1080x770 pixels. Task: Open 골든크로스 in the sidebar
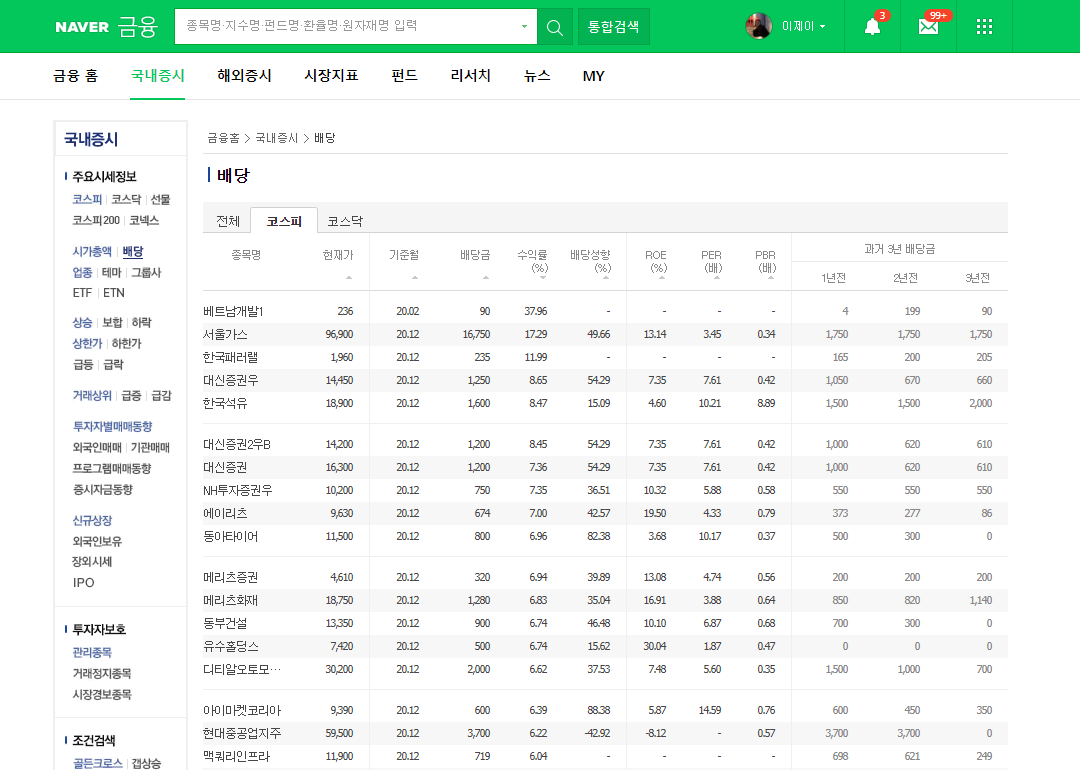click(x=97, y=762)
